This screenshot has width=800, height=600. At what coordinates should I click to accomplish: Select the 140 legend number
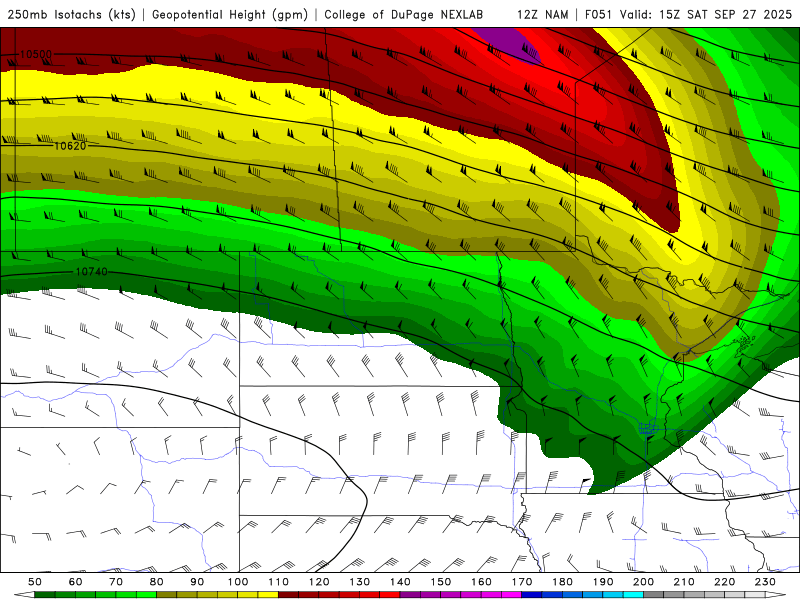[x=400, y=582]
